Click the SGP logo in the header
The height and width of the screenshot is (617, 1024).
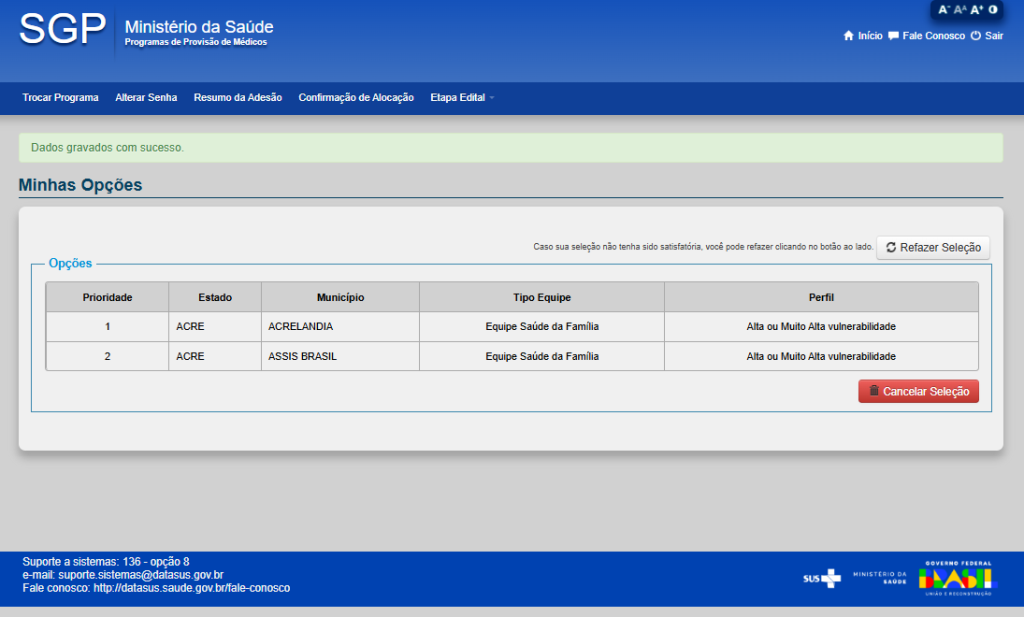coord(62,30)
